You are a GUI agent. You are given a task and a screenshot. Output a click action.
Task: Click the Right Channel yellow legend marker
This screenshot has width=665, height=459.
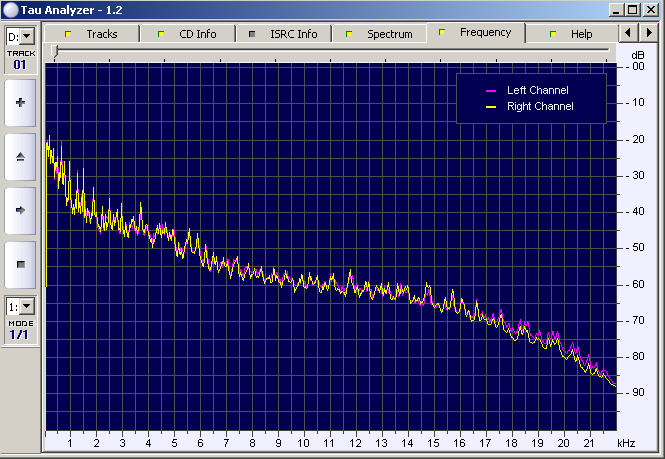pyautogui.click(x=490, y=107)
